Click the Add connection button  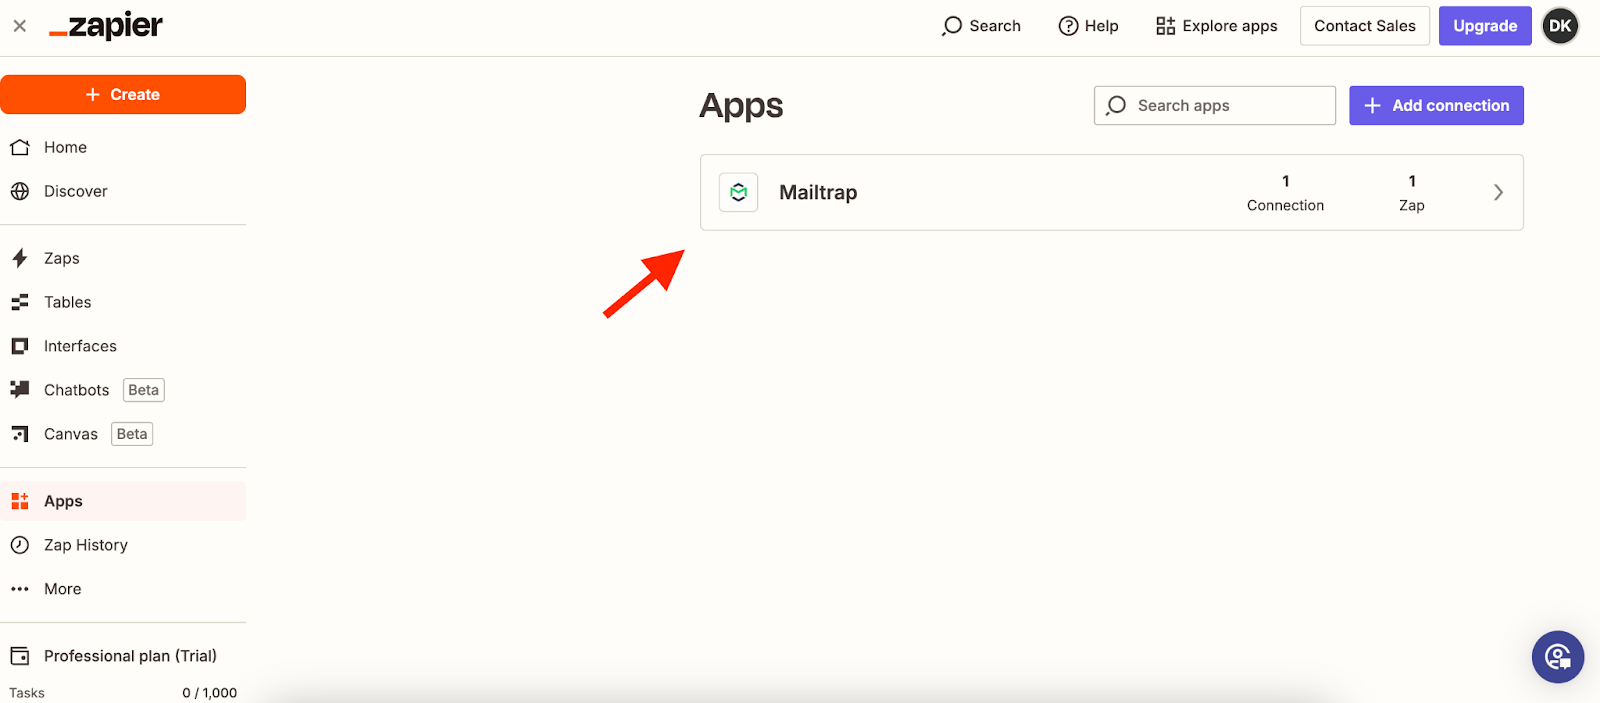pyautogui.click(x=1436, y=105)
